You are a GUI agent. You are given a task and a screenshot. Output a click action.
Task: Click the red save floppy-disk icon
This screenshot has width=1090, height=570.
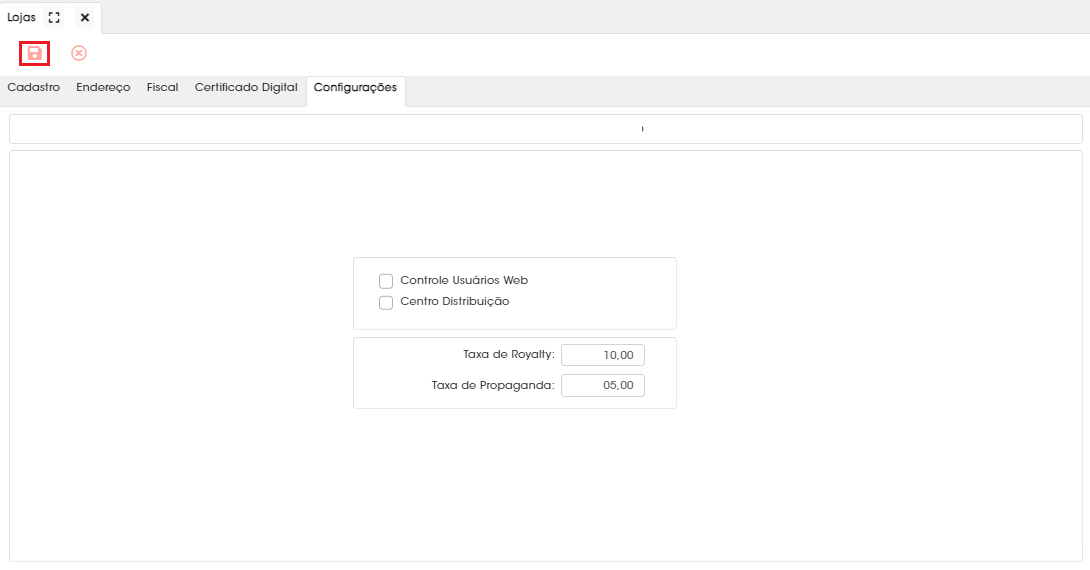[34, 54]
